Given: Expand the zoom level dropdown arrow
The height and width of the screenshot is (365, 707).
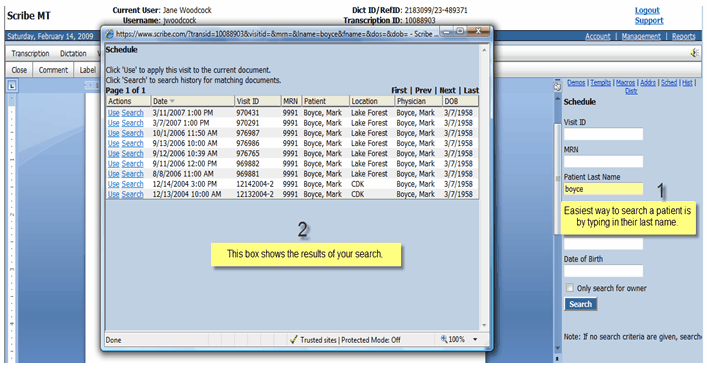Looking at the screenshot, I should tap(475, 340).
